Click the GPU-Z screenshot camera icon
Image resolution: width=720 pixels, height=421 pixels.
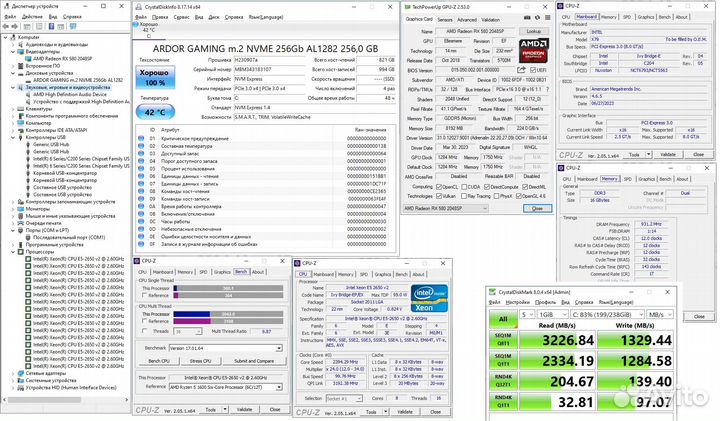(527, 17)
